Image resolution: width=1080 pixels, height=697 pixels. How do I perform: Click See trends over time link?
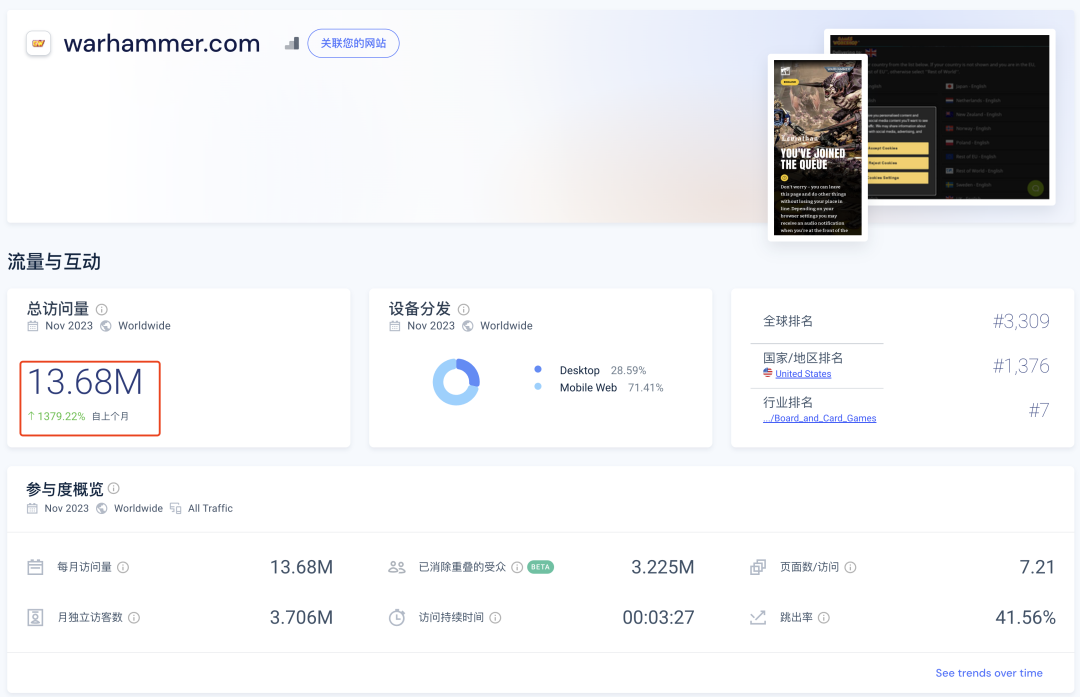(x=989, y=673)
